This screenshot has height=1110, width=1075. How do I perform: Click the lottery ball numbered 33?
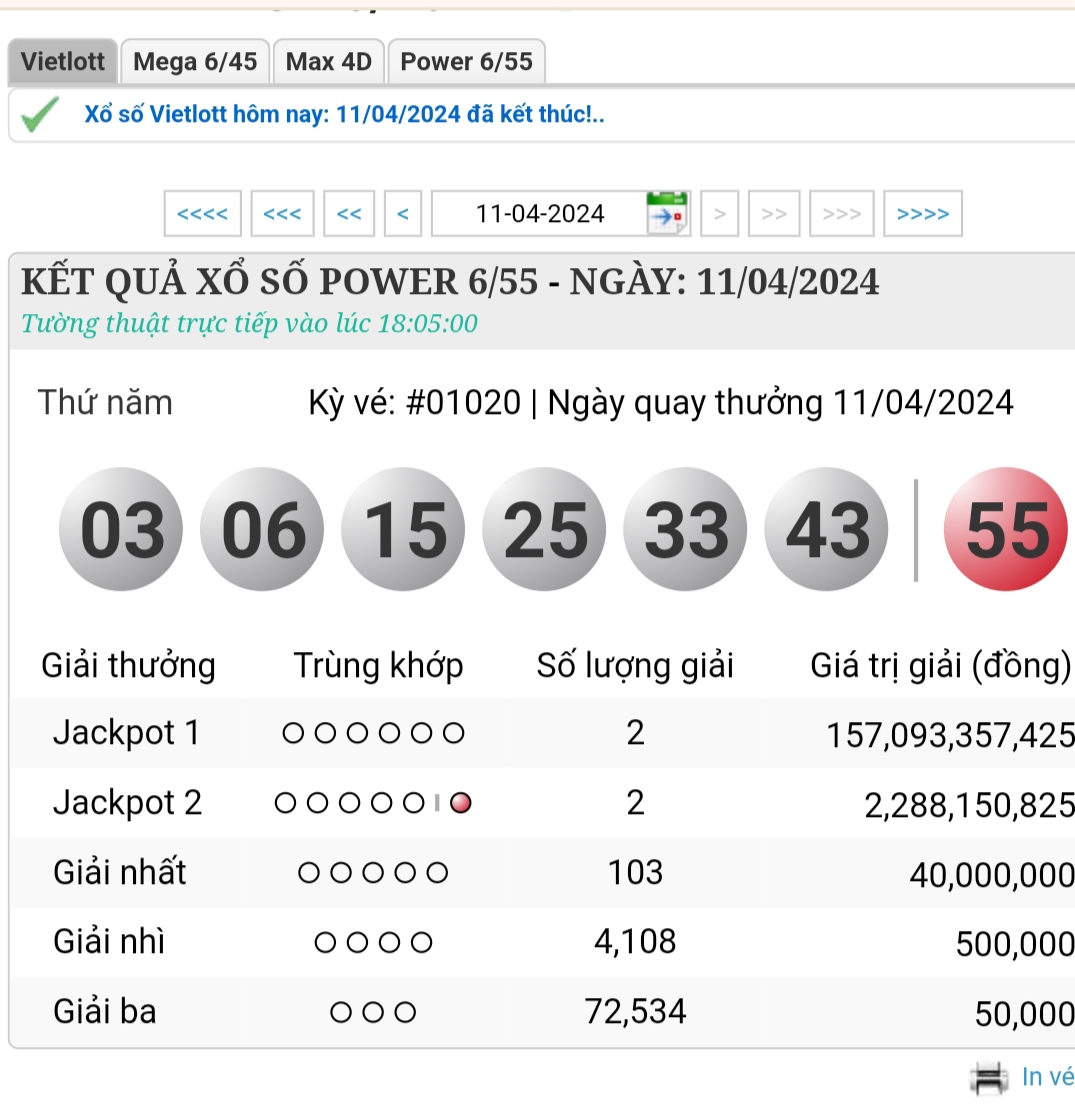(684, 529)
